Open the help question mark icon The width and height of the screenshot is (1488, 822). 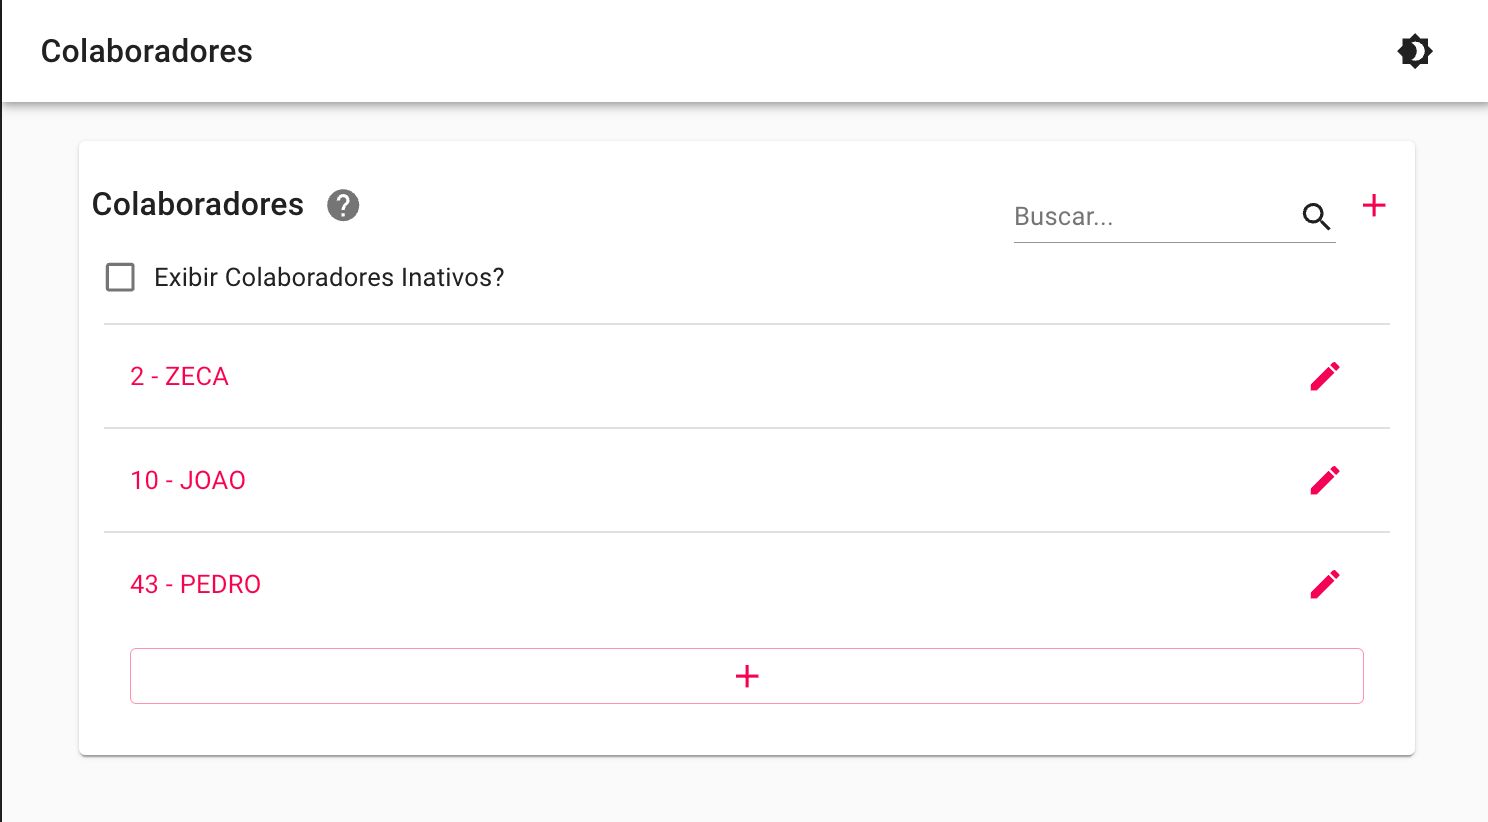[x=343, y=205]
